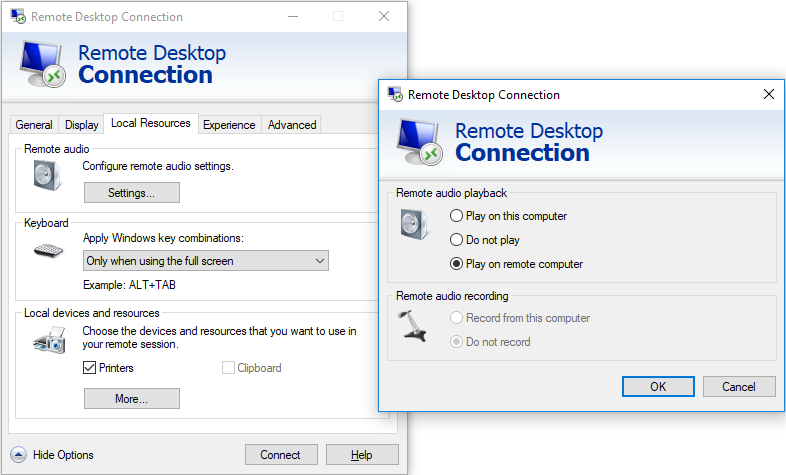Click the remote audio Settings button

pos(132,192)
